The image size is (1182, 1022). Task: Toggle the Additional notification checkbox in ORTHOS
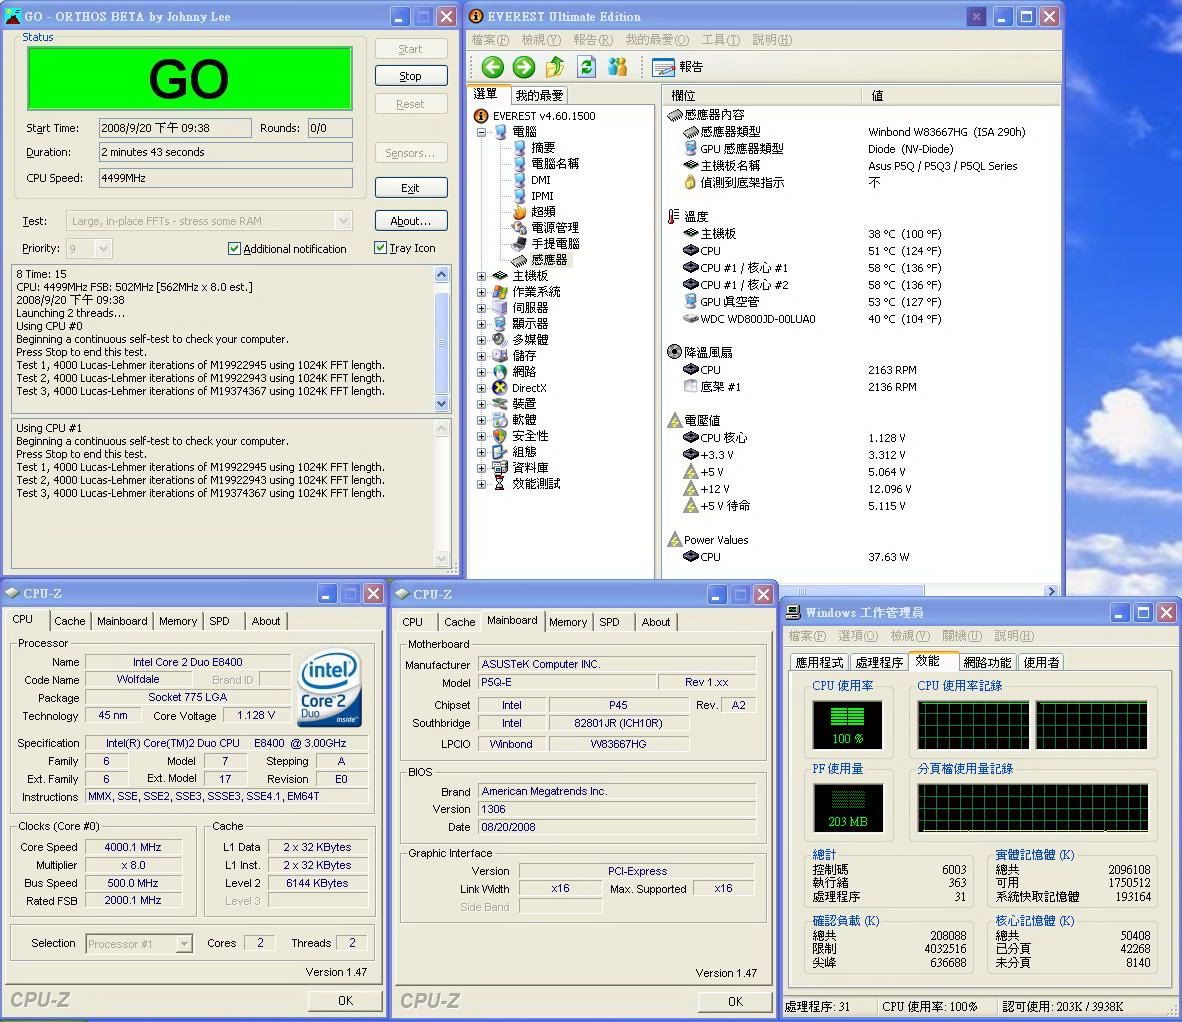[234, 249]
